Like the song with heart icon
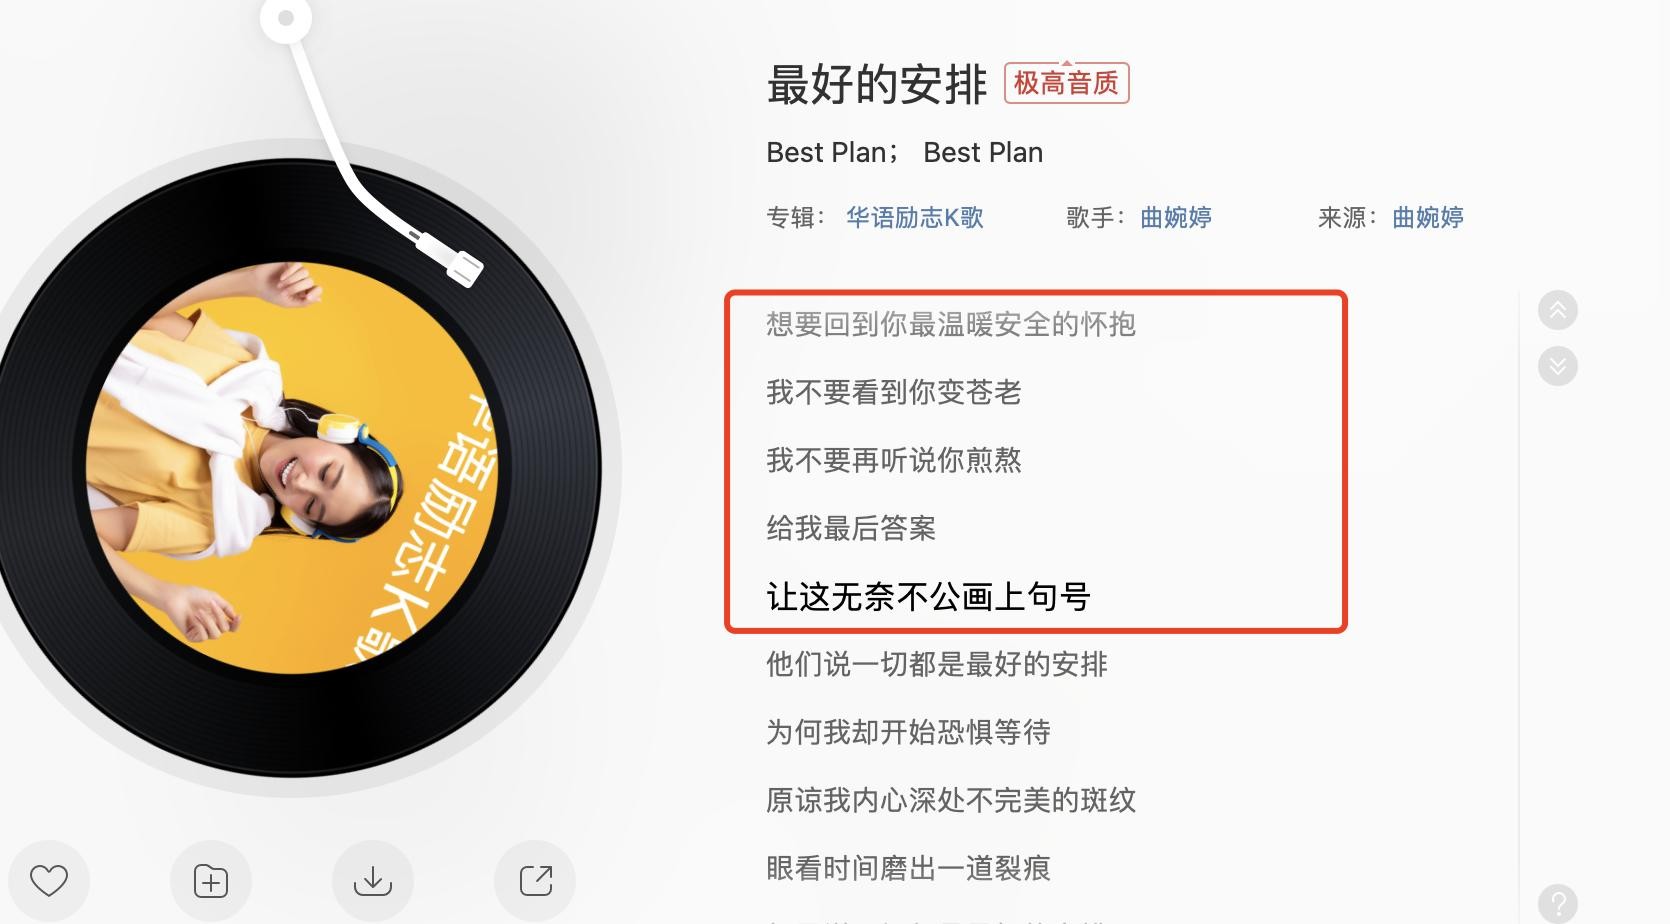The image size is (1670, 924). tap(49, 881)
